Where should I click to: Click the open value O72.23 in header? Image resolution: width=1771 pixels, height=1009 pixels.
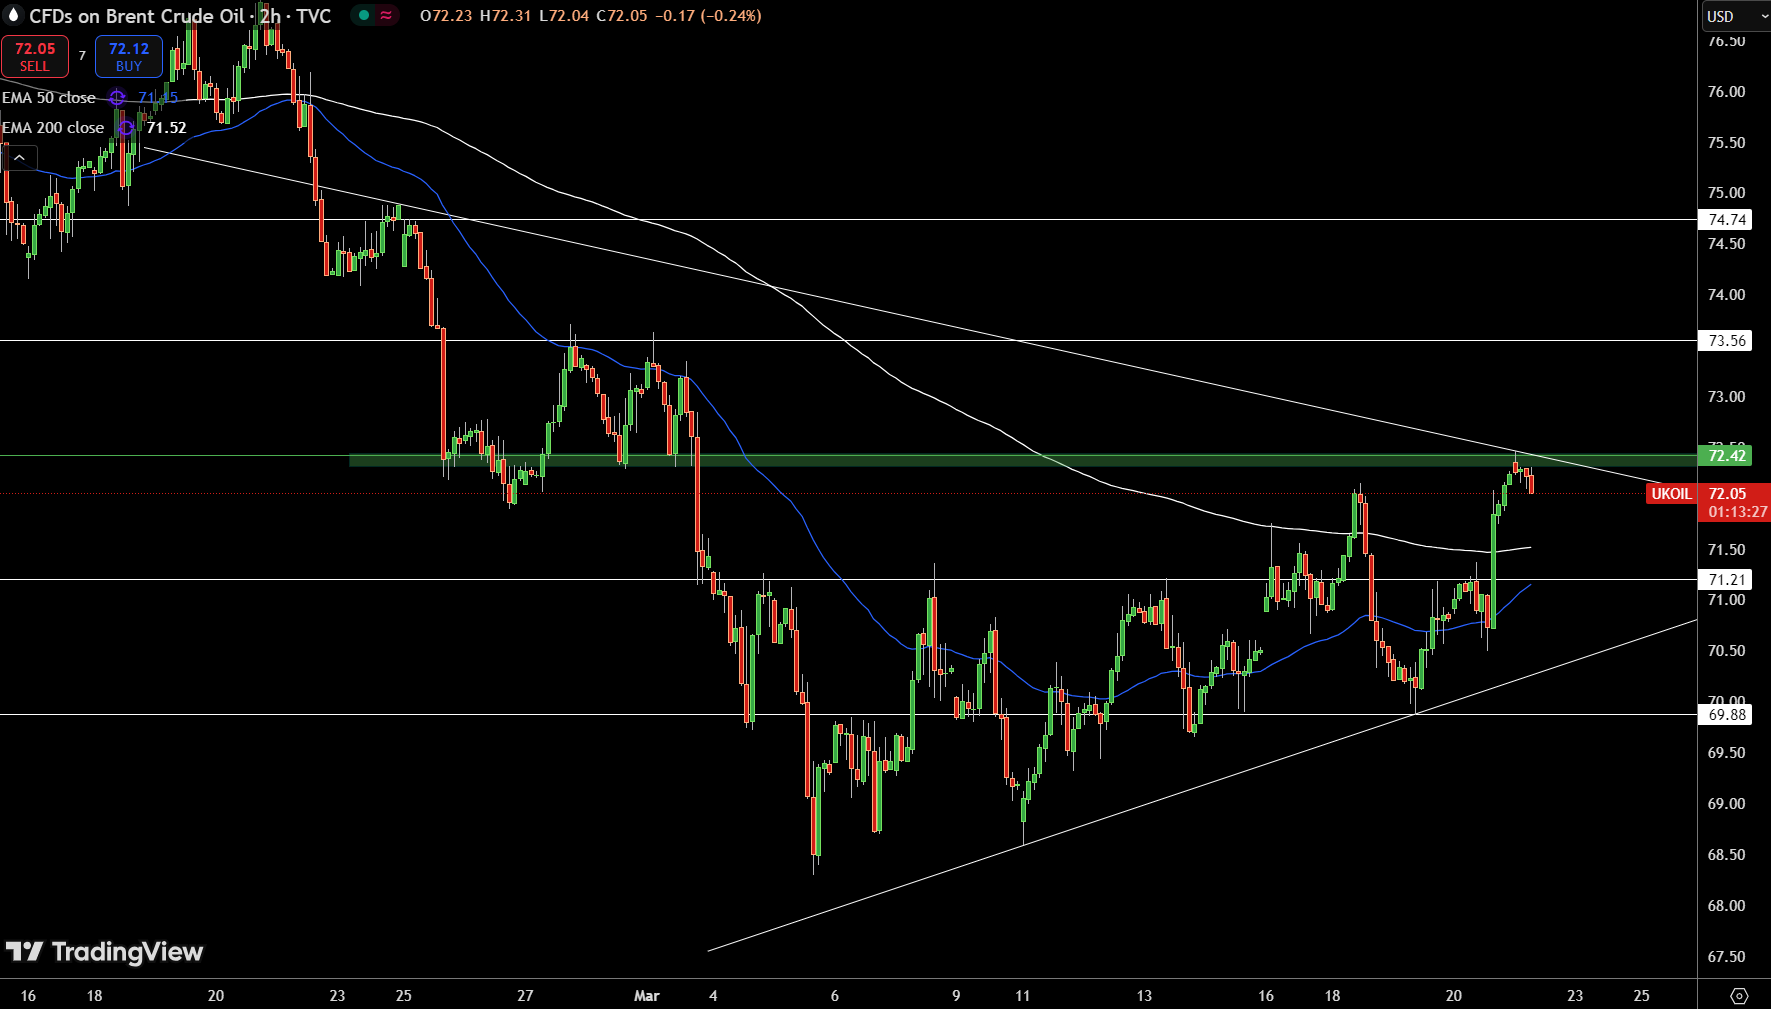446,16
